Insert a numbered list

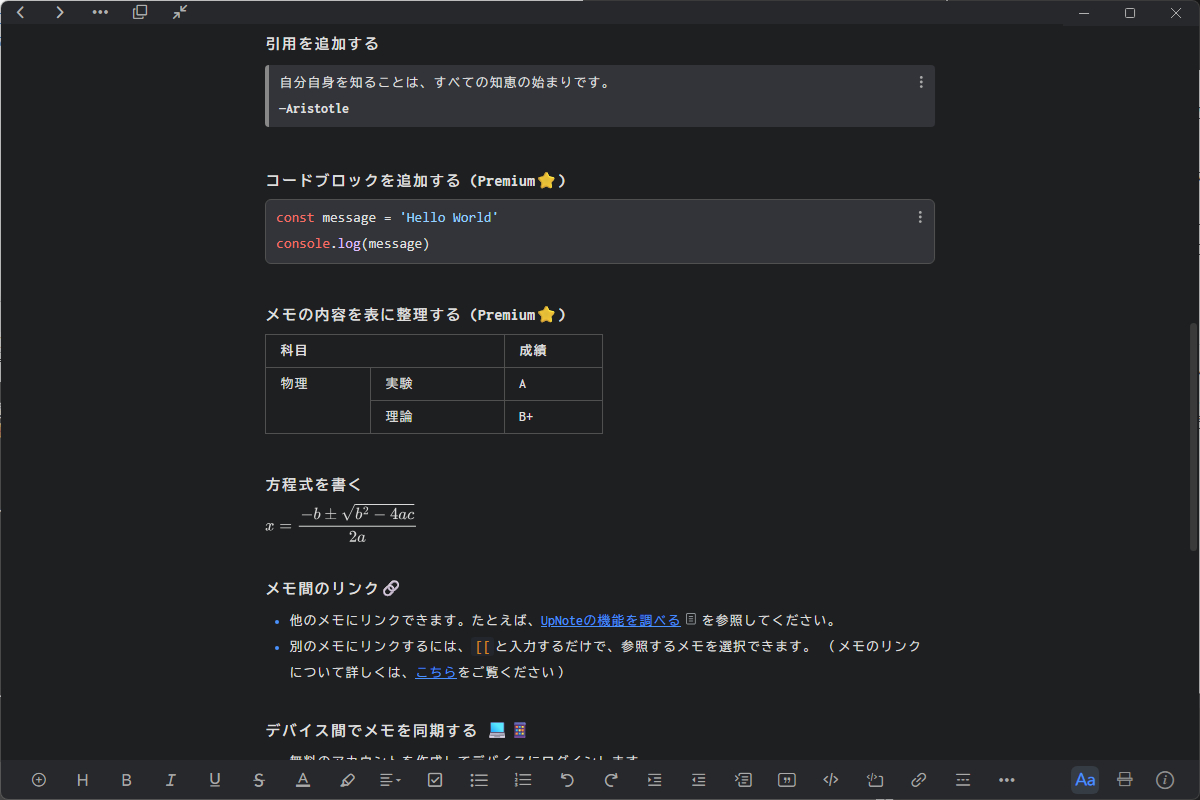point(523,780)
